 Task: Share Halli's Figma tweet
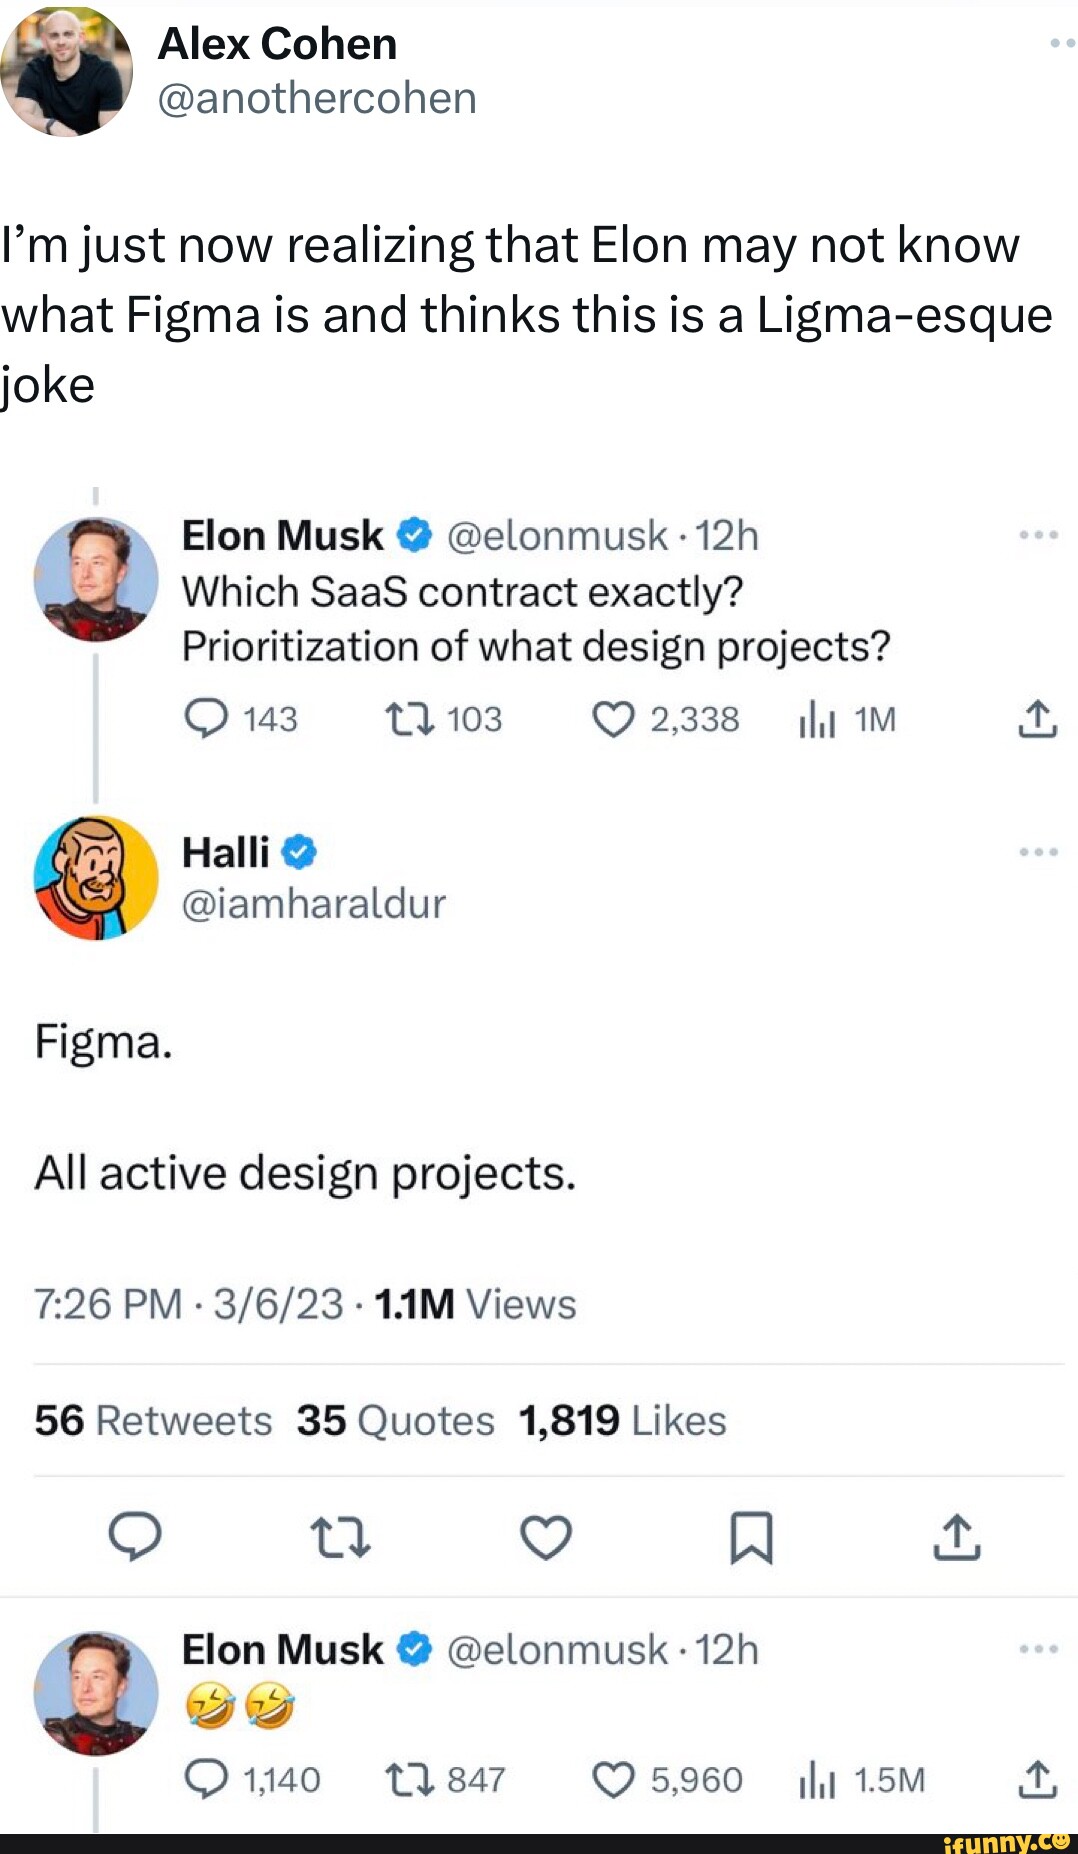coord(957,1537)
